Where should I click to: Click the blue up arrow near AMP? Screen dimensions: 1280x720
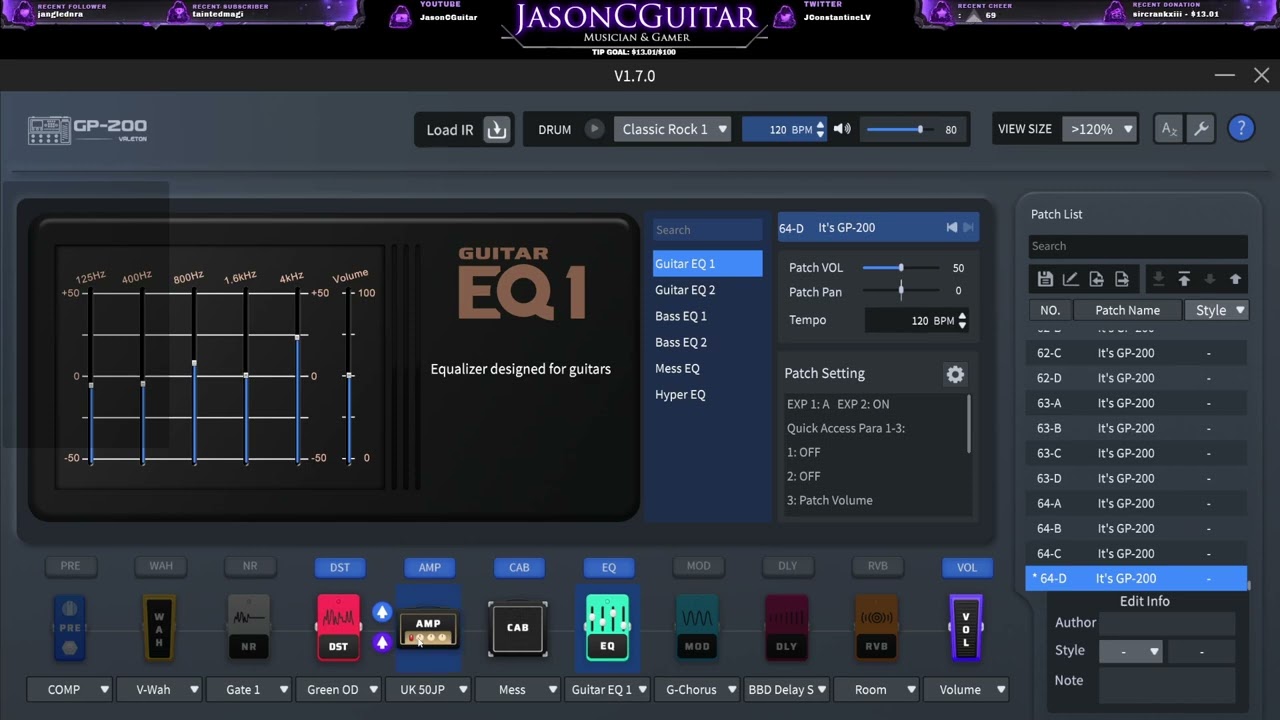382,612
